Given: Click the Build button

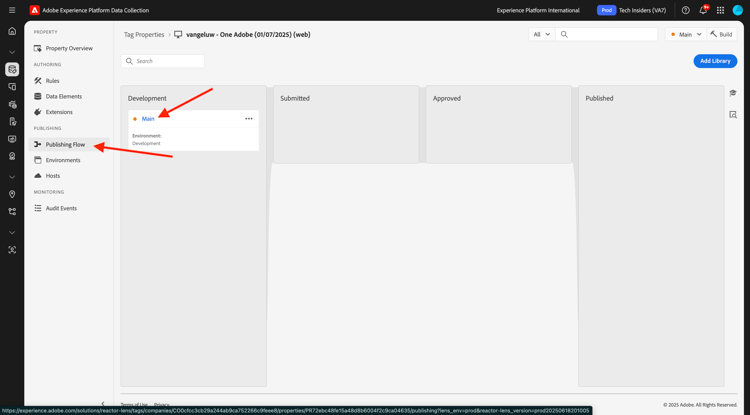Looking at the screenshot, I should [x=722, y=34].
